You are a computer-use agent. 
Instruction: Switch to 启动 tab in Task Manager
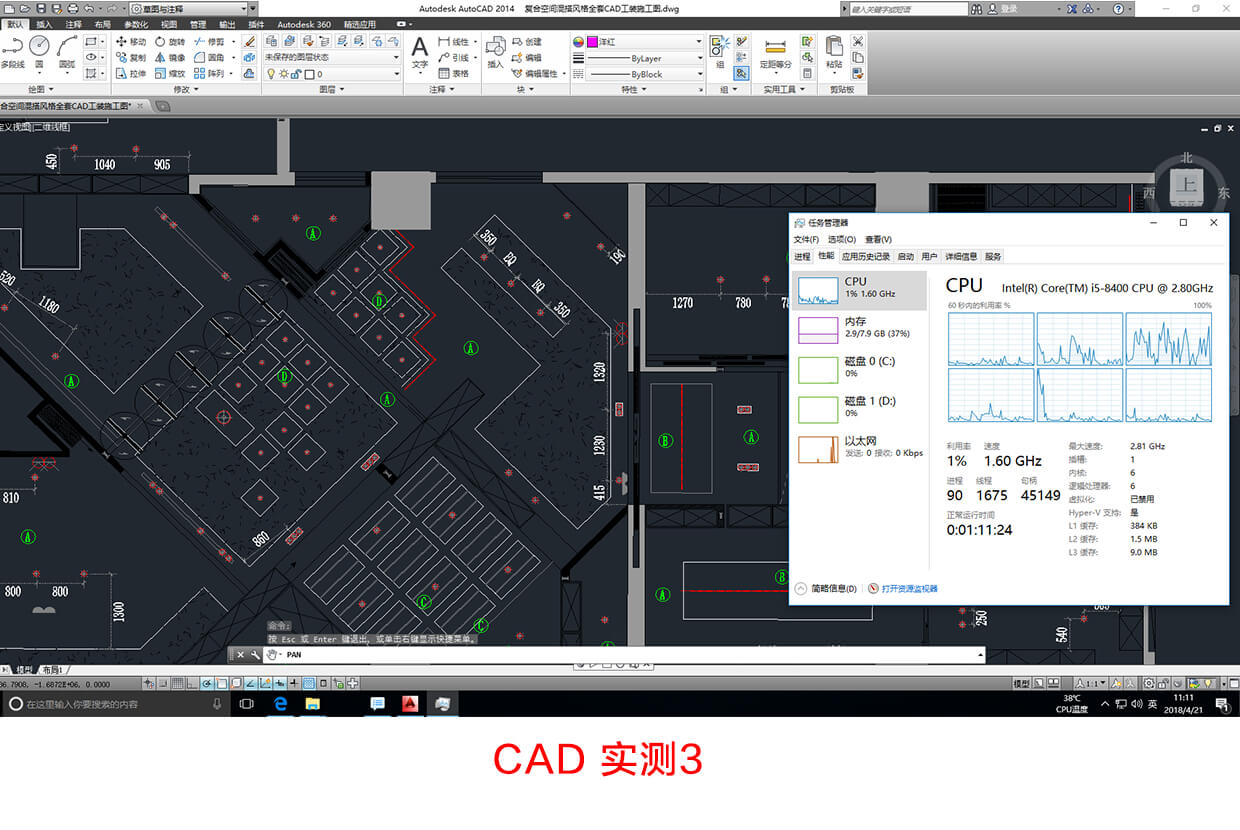tap(905, 256)
